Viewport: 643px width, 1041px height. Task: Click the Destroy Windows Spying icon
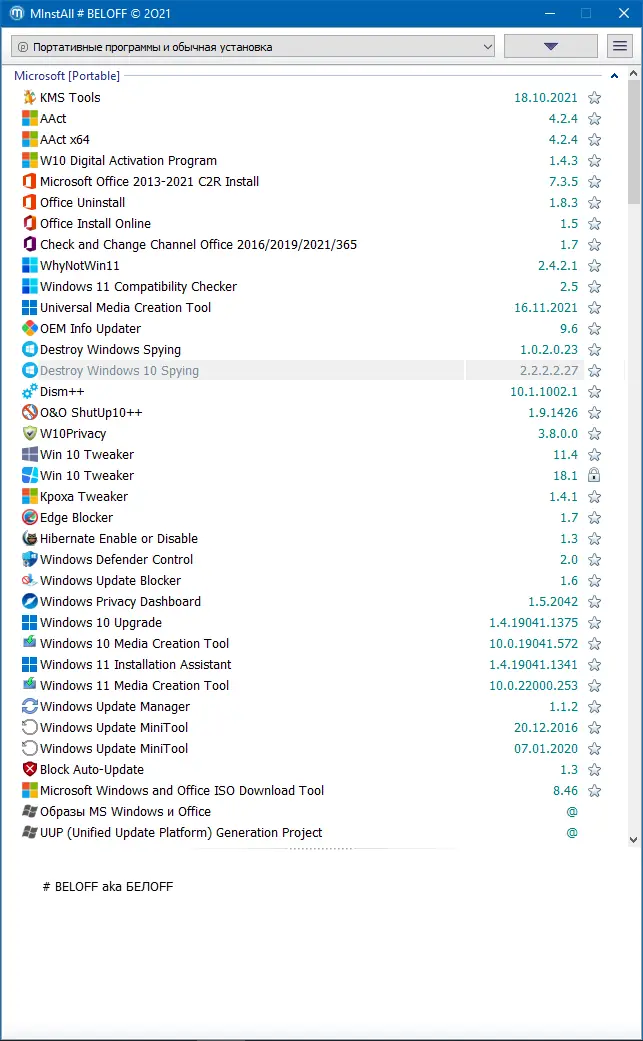click(29, 350)
